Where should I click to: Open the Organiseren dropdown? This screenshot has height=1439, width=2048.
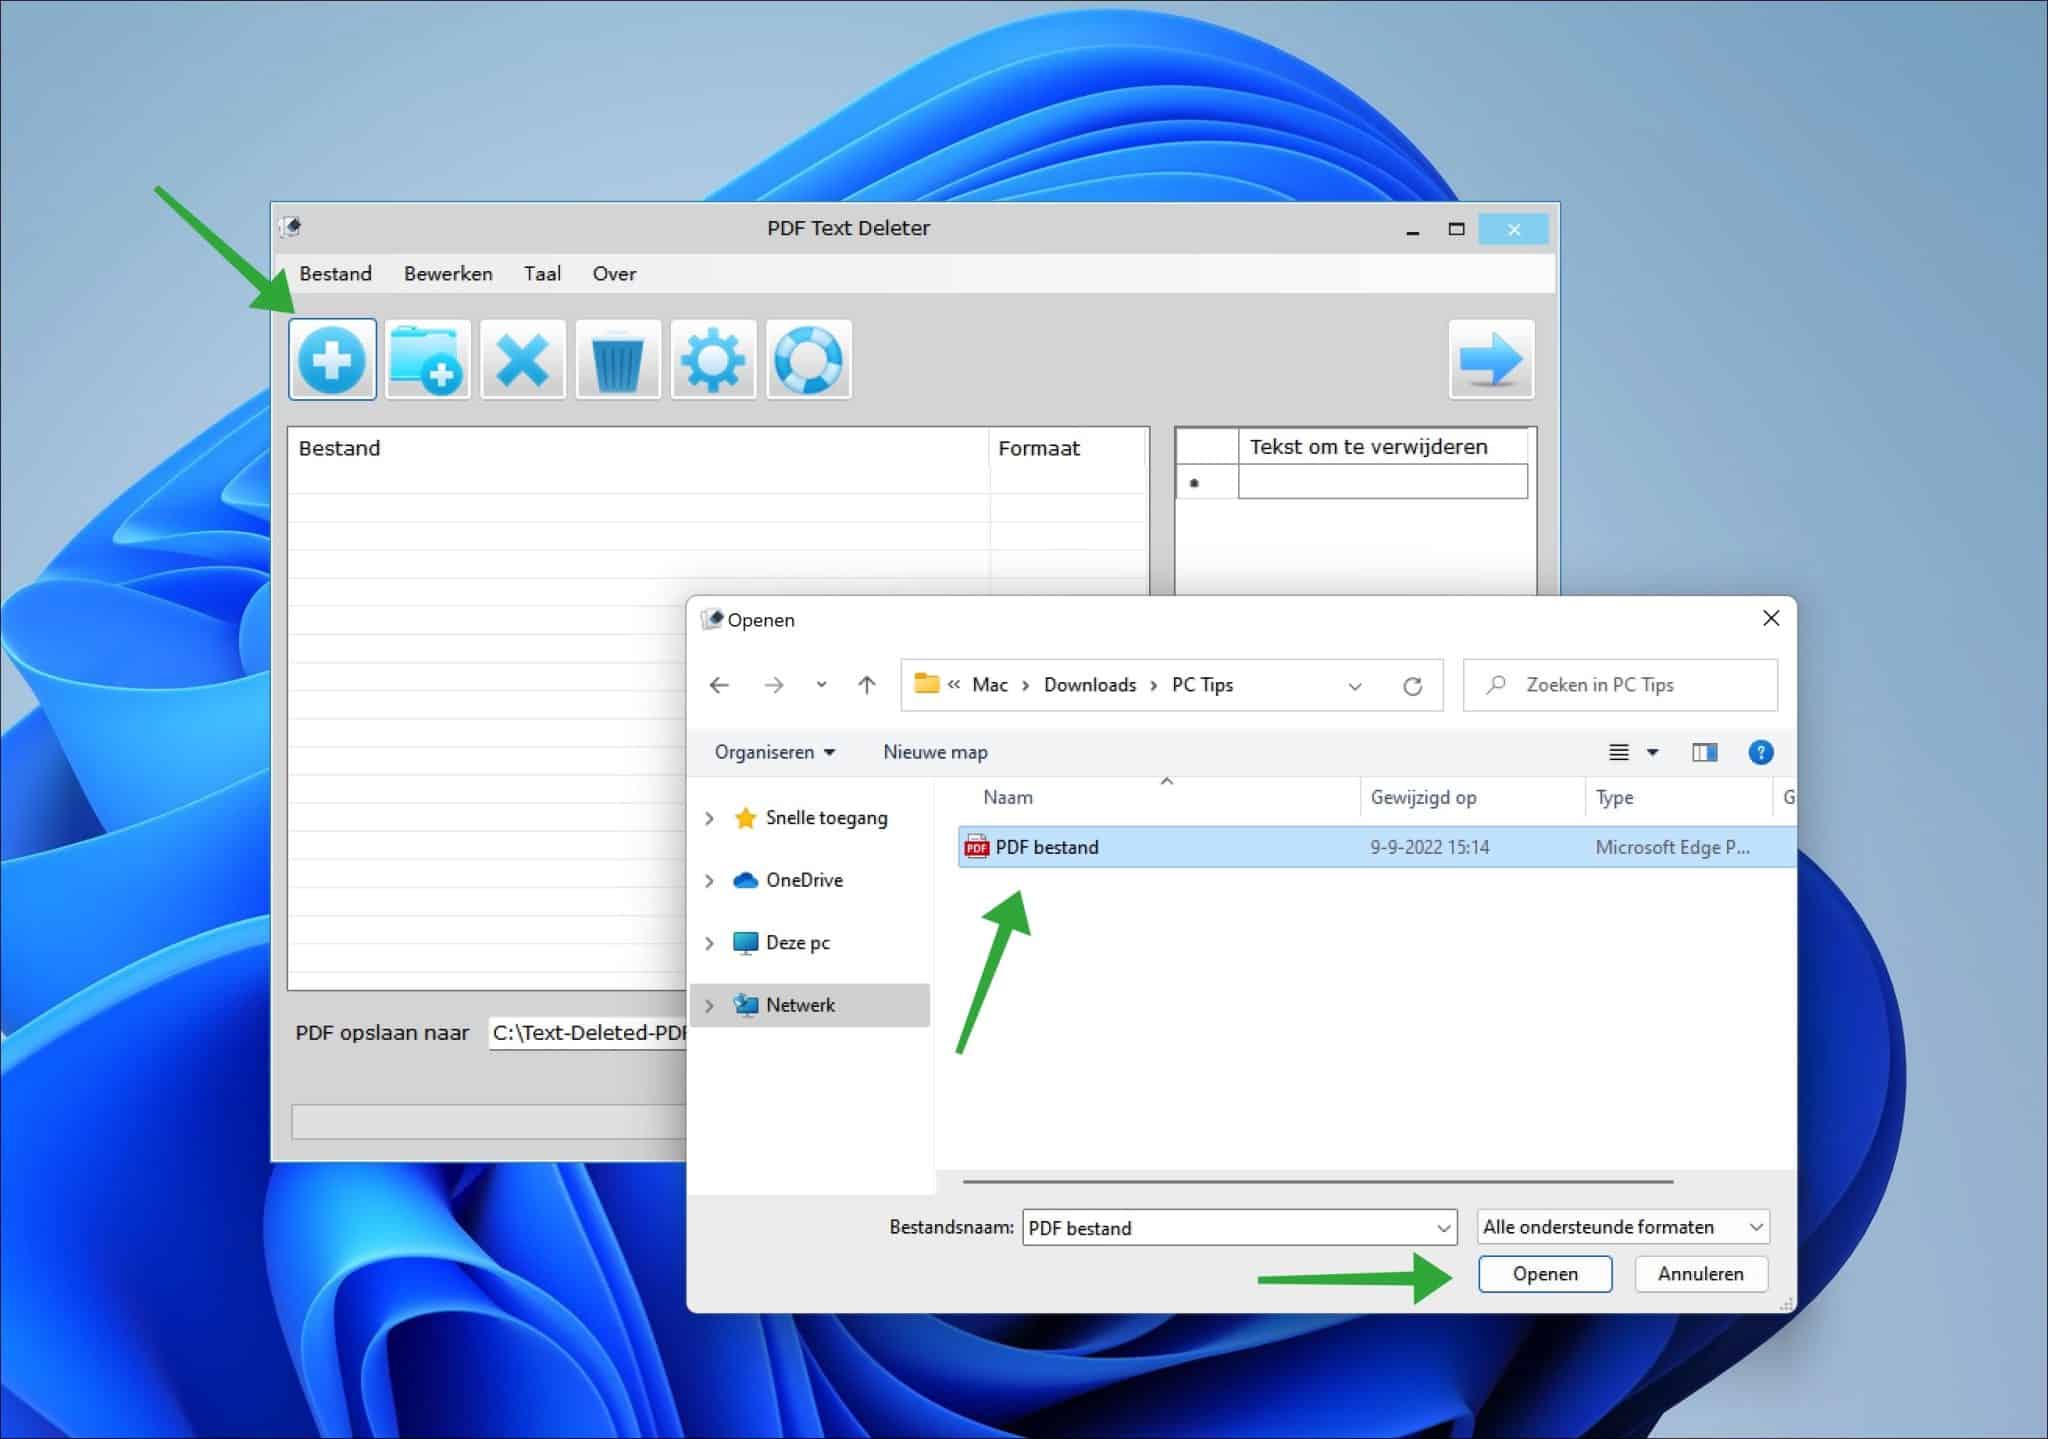click(774, 752)
